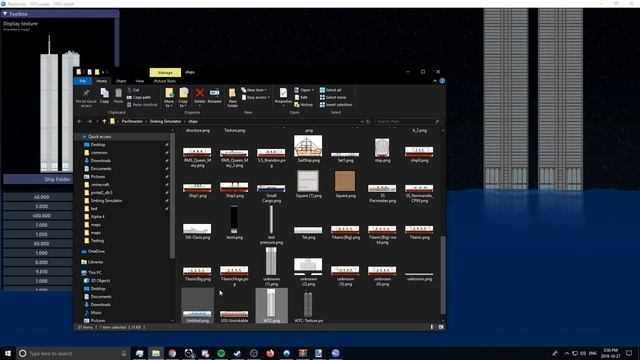Click the Edit command in Open group

pyautogui.click(x=301, y=98)
